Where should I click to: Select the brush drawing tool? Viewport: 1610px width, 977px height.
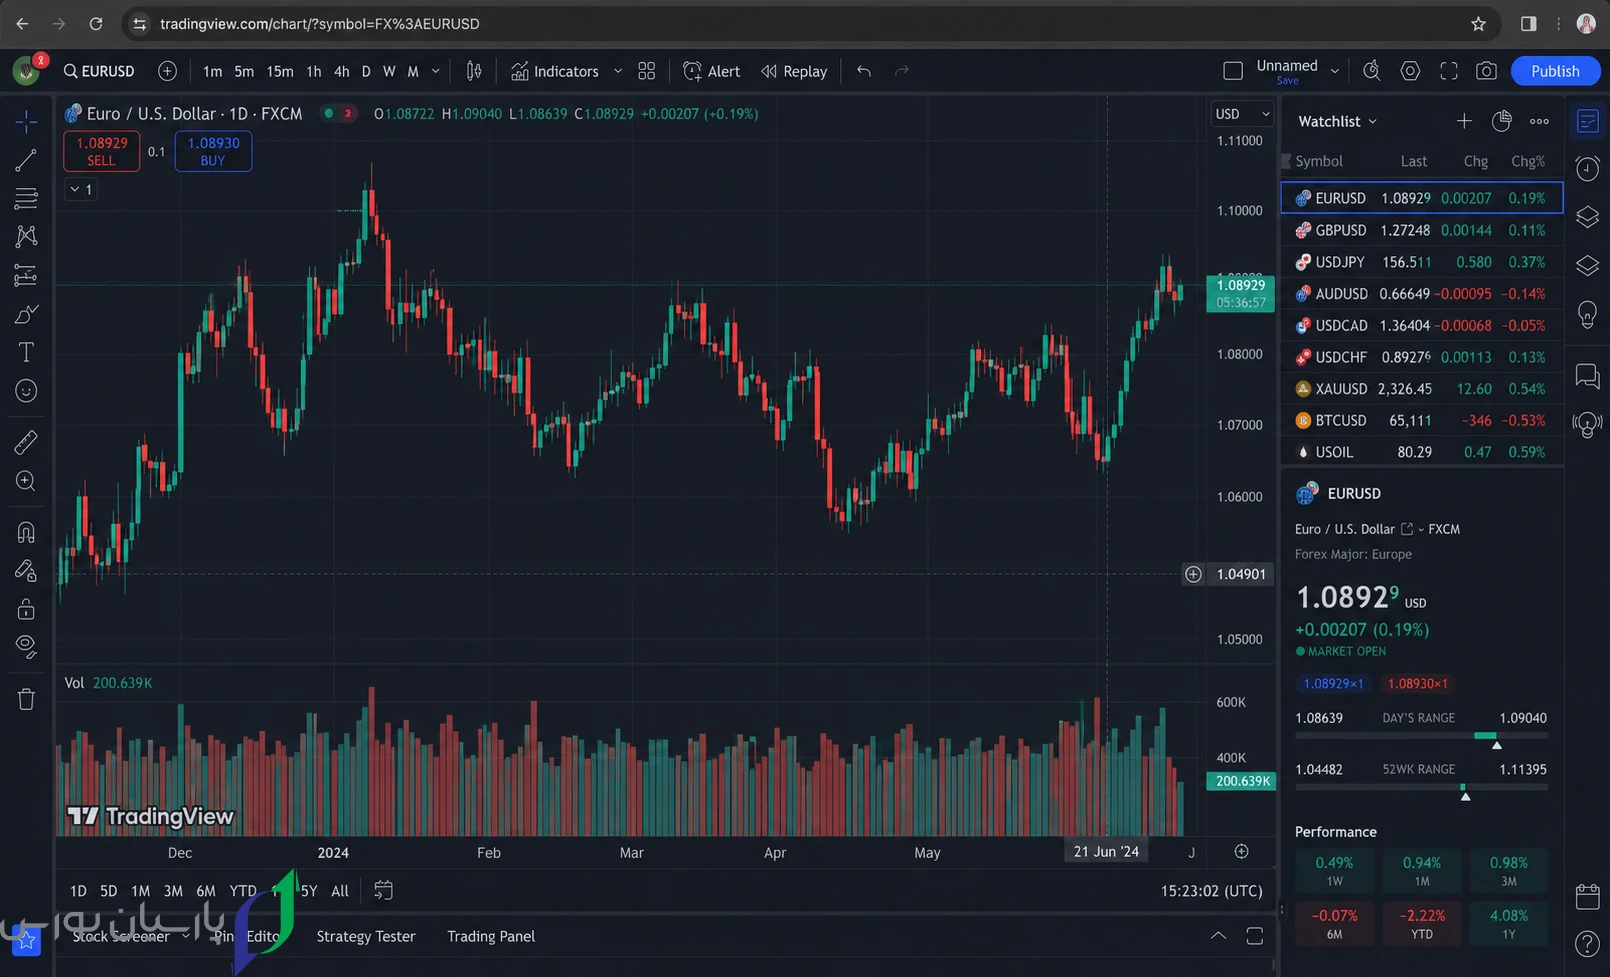click(x=26, y=314)
